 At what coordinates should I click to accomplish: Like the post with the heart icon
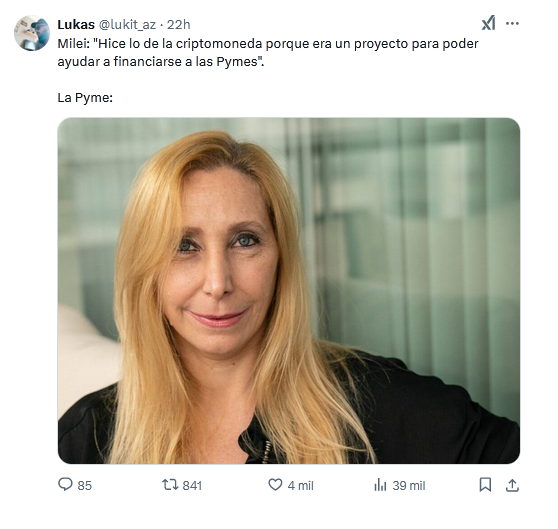click(275, 485)
